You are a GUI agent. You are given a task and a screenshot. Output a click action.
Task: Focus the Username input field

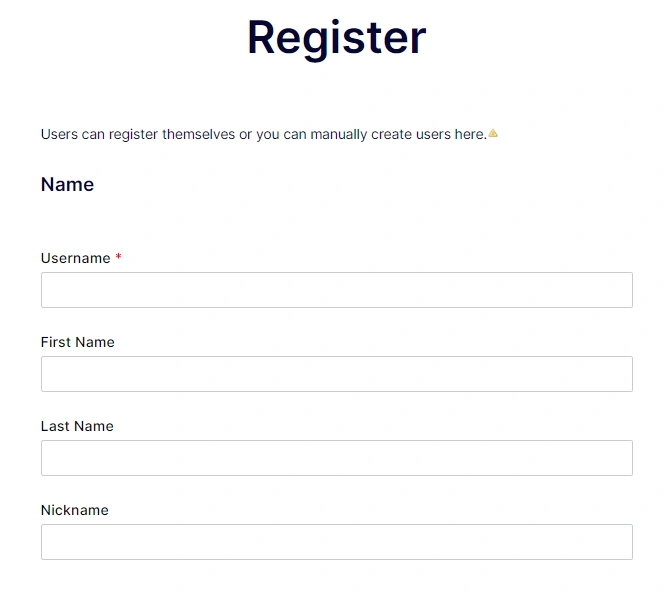click(336, 290)
